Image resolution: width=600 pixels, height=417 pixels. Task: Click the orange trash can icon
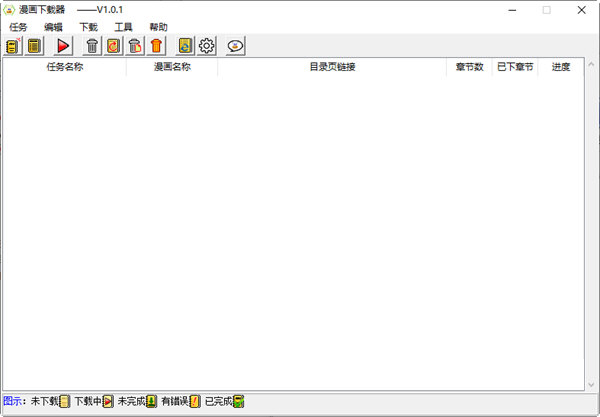[x=156, y=46]
